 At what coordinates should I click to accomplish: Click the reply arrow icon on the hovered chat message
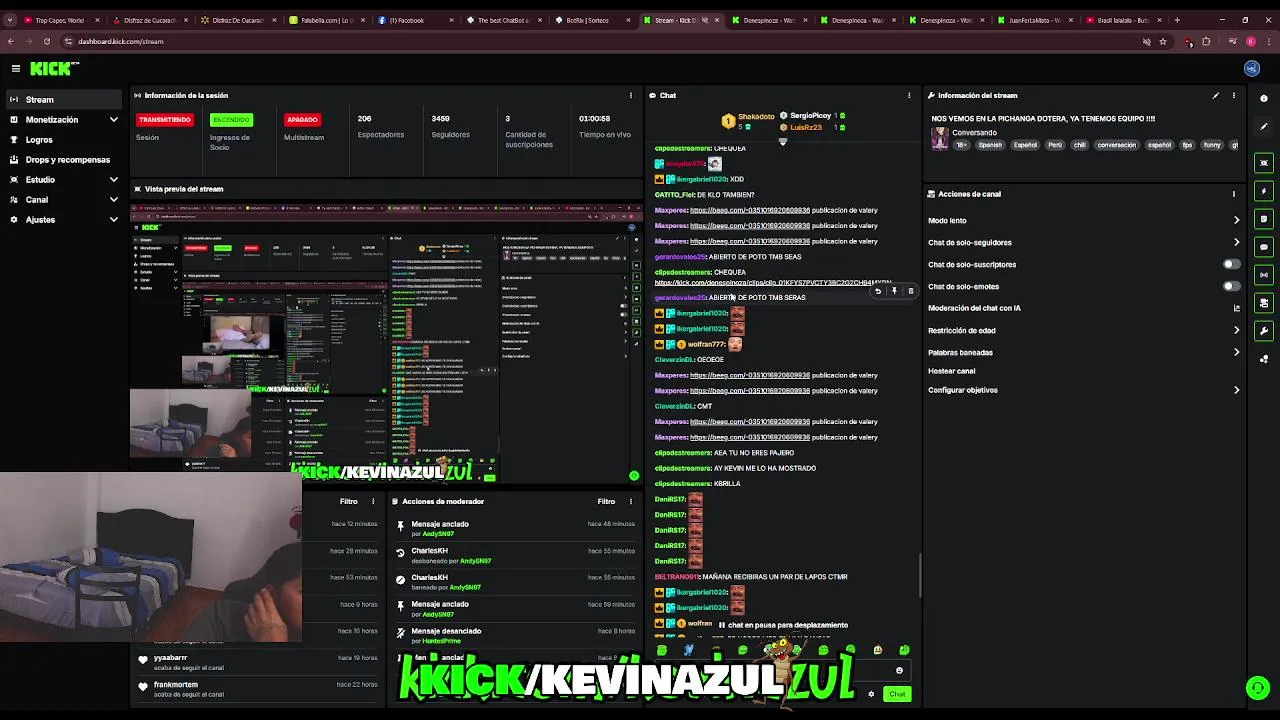click(x=878, y=291)
